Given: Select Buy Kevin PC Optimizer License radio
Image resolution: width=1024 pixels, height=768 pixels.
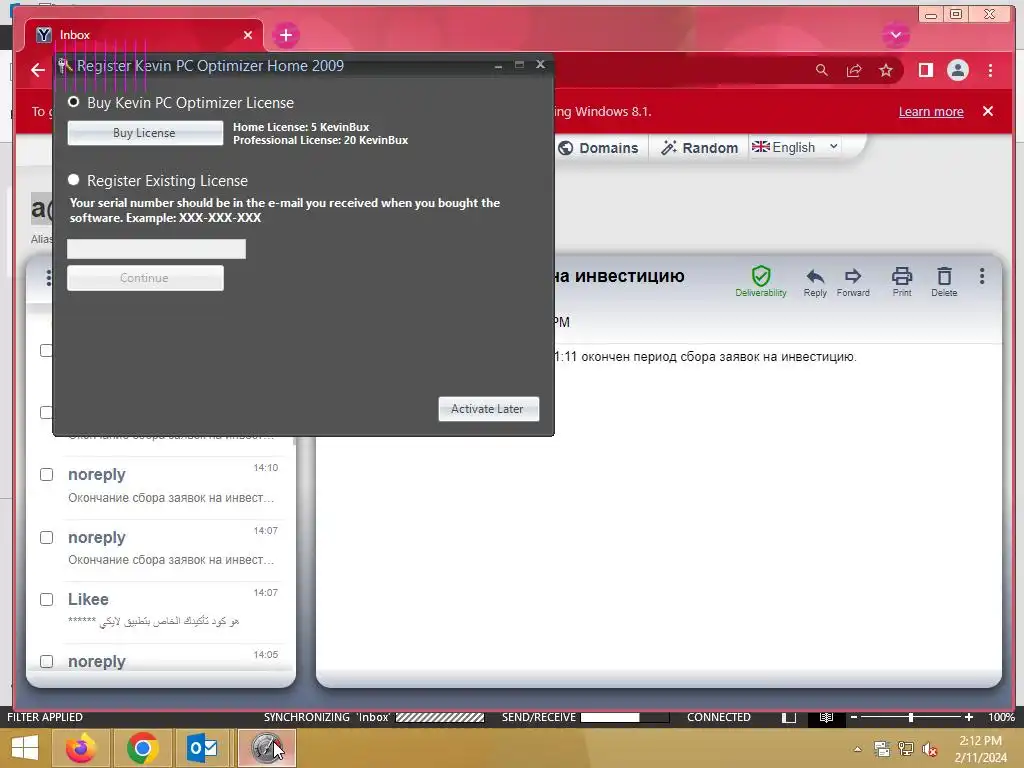Looking at the screenshot, I should (74, 103).
